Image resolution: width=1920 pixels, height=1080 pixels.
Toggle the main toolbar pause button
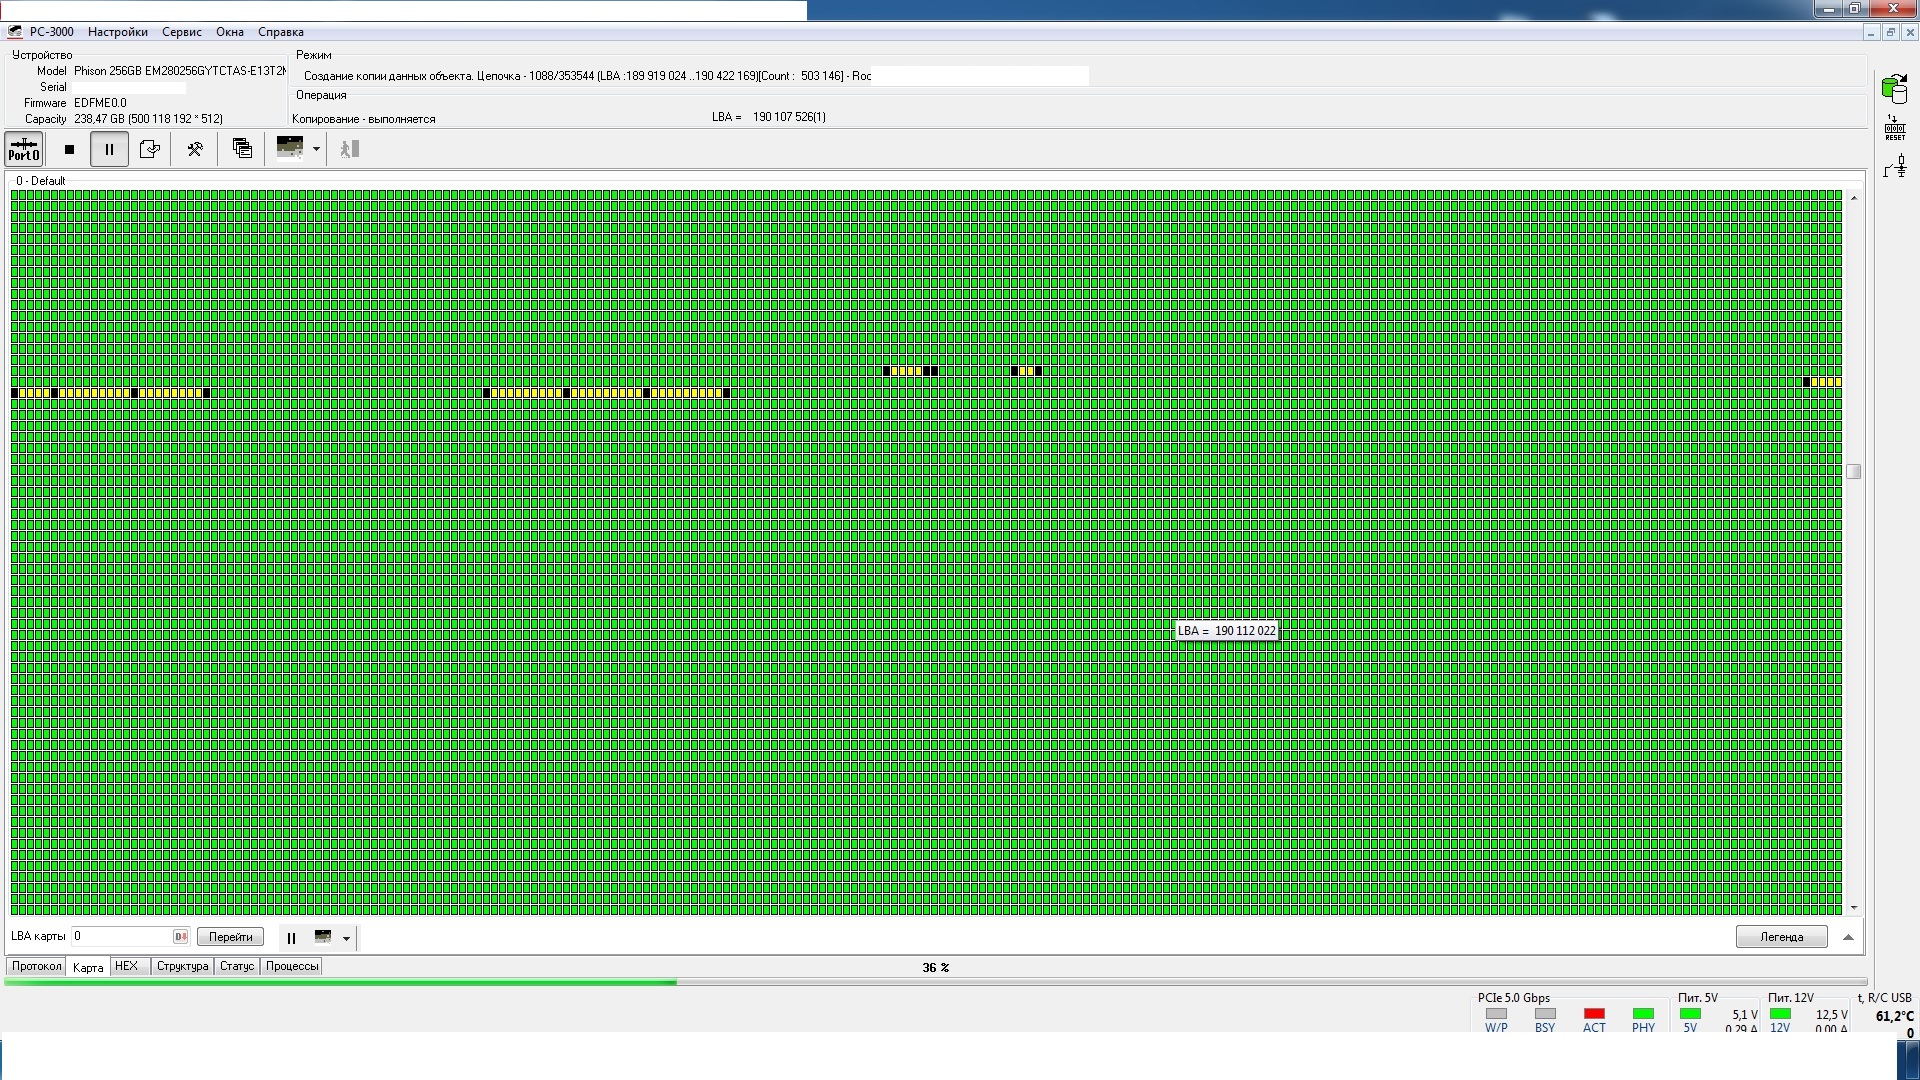point(109,149)
